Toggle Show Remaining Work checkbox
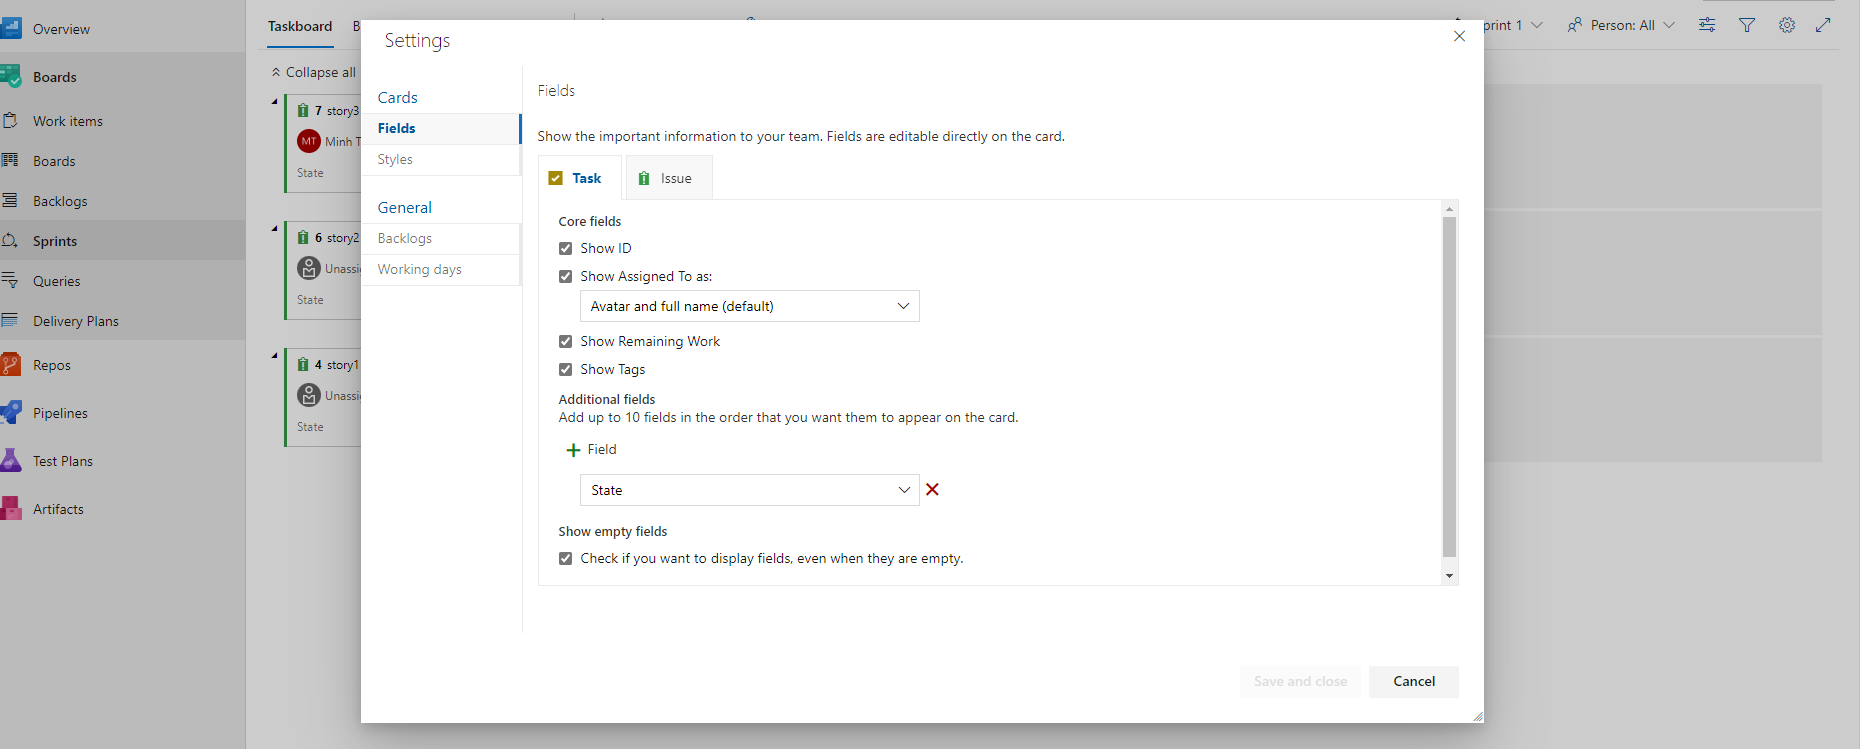 tap(566, 341)
